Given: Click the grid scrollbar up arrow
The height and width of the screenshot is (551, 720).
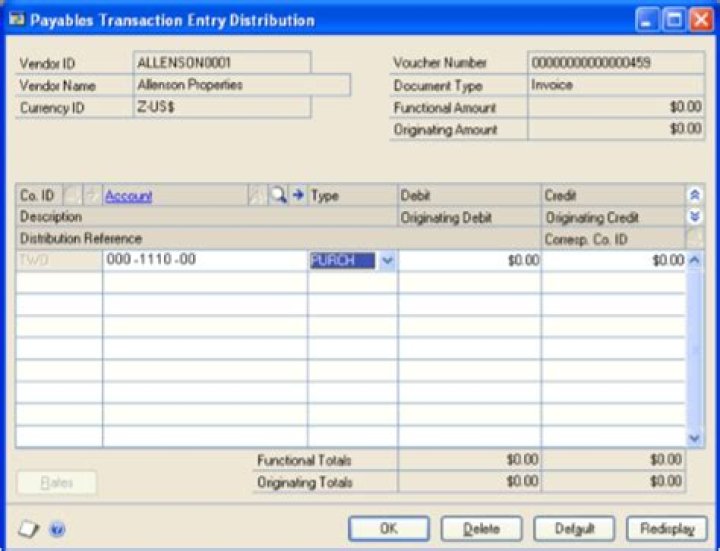Looking at the screenshot, I should tap(696, 260).
